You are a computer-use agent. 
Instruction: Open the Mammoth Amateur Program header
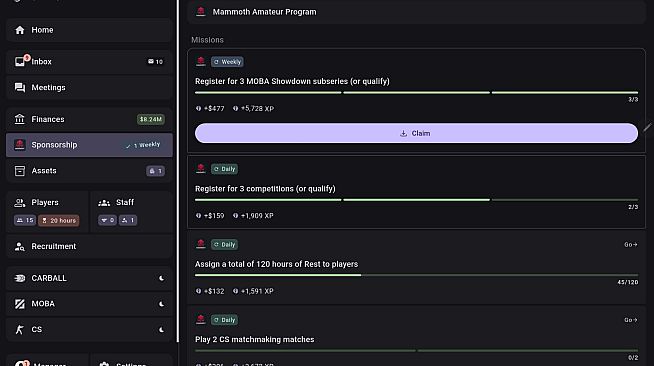[x=416, y=12]
